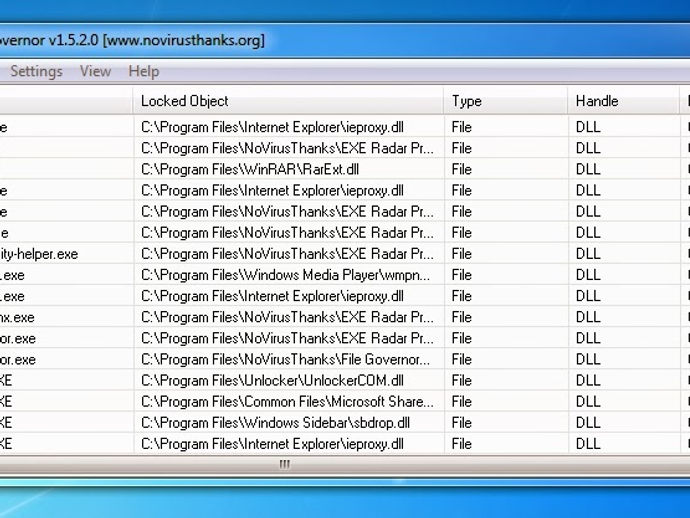Viewport: 690px width, 518px height.
Task: Click the or.exe cell in the File Governor row
Action: [18, 360]
